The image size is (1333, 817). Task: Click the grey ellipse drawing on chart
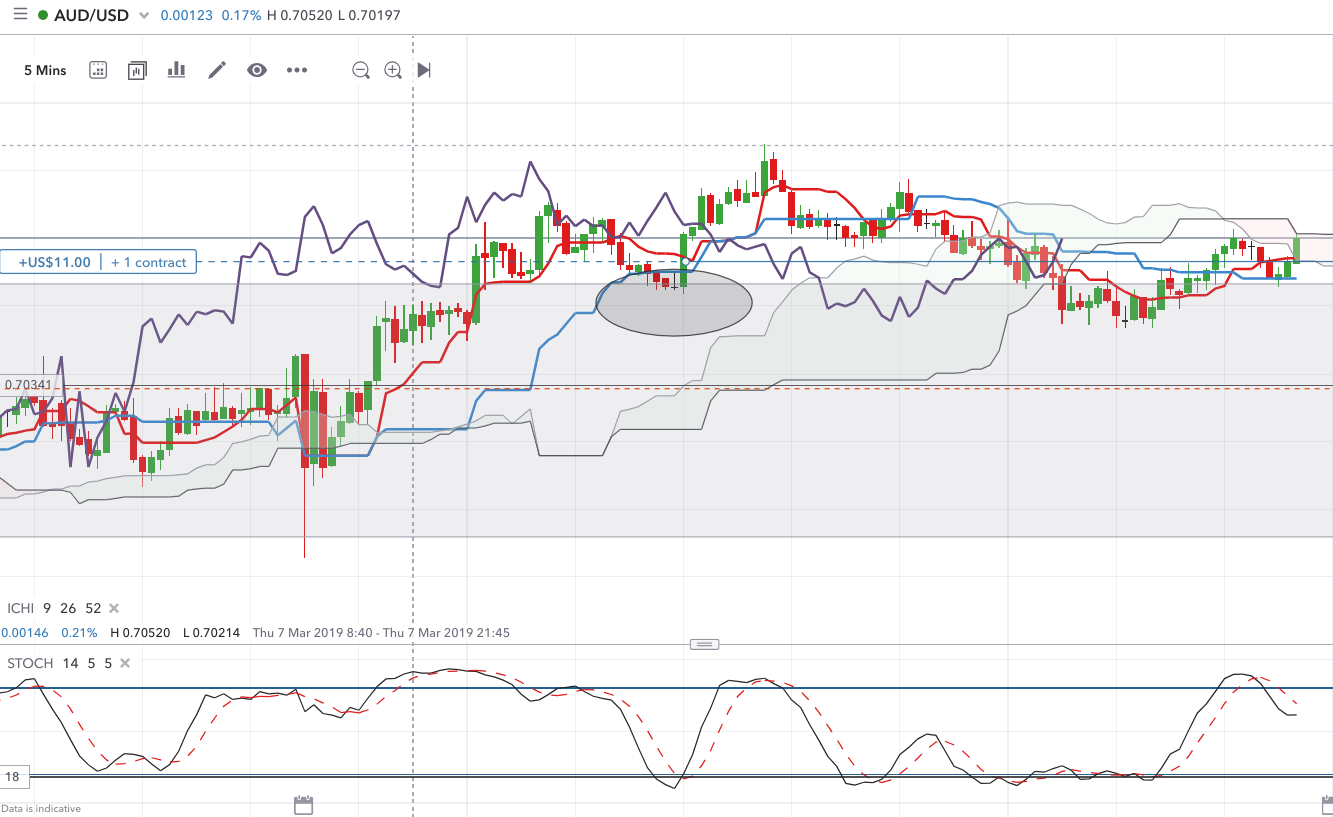(674, 303)
